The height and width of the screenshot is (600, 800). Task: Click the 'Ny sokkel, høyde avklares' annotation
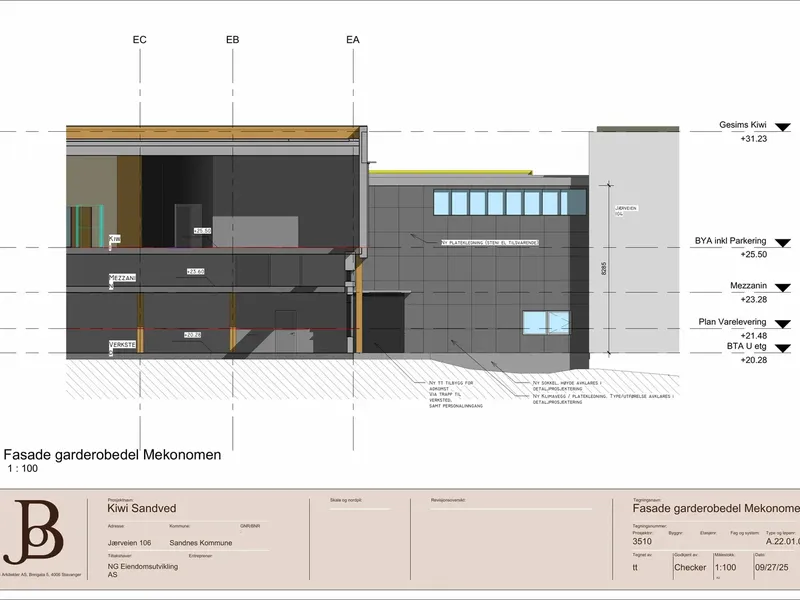coord(567,386)
